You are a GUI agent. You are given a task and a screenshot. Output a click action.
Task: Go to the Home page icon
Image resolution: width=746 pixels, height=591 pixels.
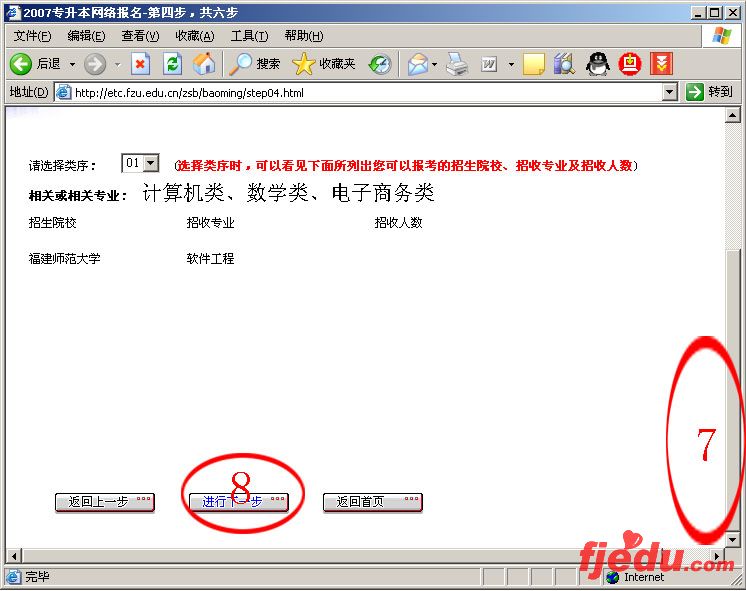coord(204,64)
